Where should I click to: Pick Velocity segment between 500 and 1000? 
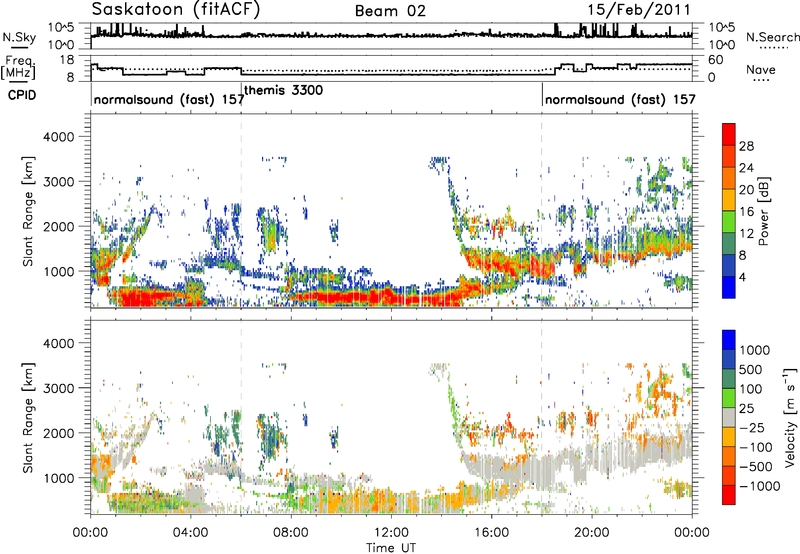729,359
